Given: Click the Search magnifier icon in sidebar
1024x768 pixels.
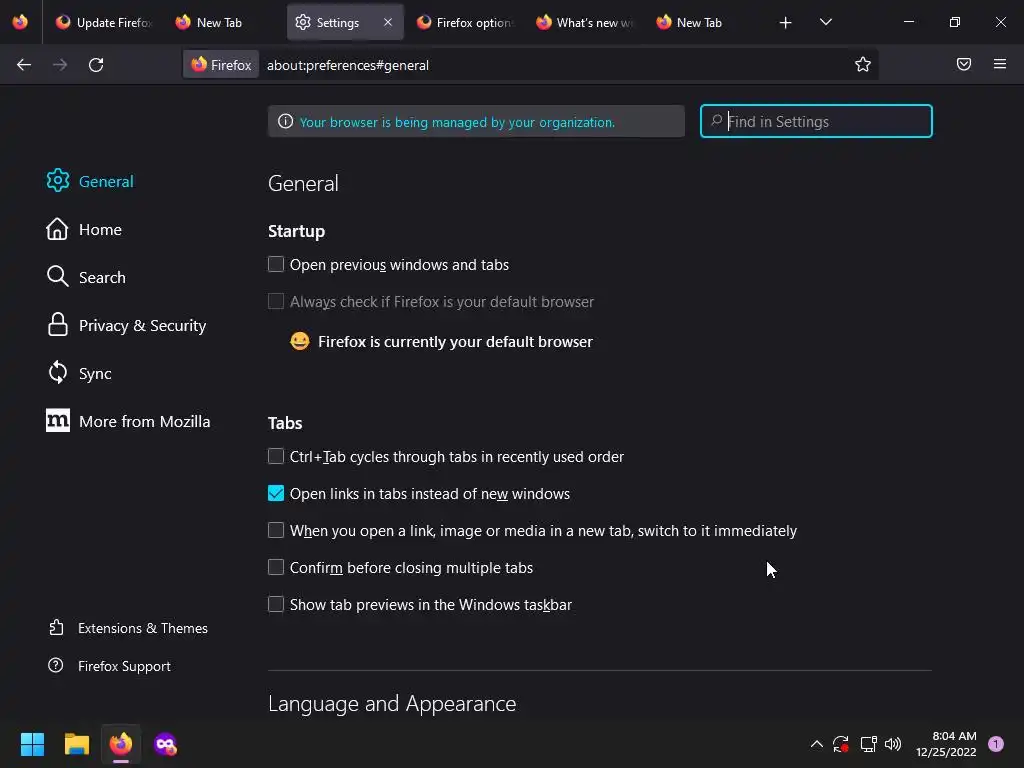Looking at the screenshot, I should pos(57,276).
